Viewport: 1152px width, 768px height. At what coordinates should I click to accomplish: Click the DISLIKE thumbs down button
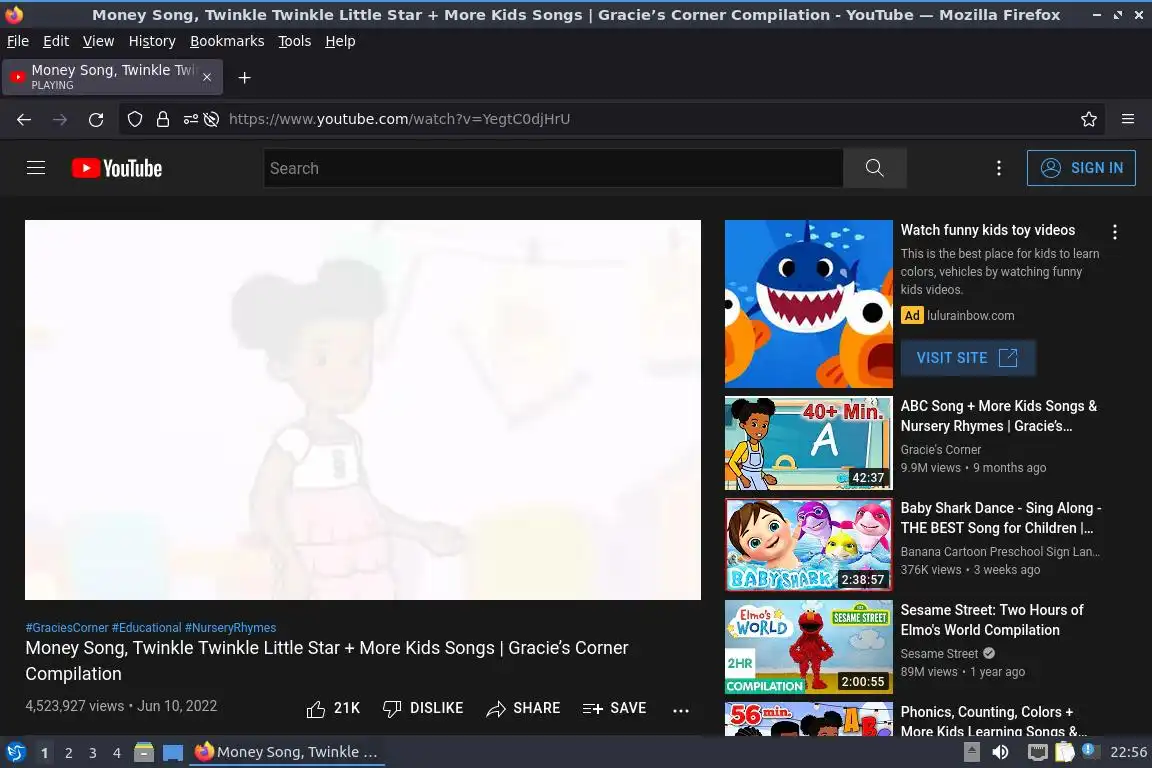pyautogui.click(x=423, y=708)
